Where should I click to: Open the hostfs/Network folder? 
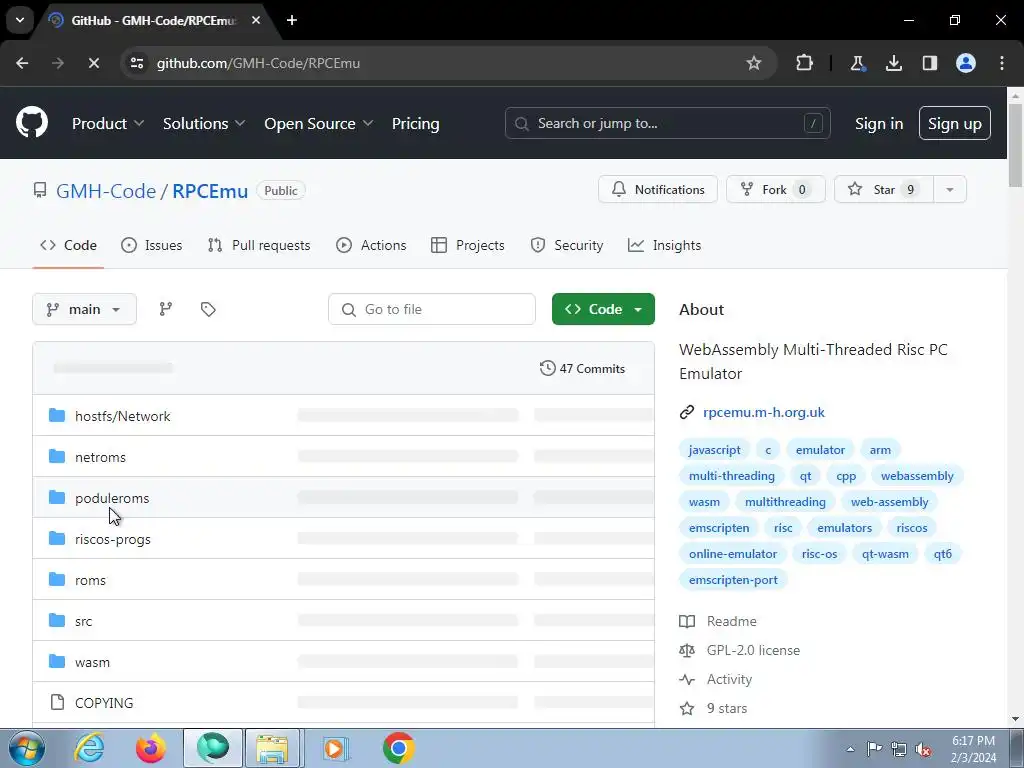pos(122,416)
